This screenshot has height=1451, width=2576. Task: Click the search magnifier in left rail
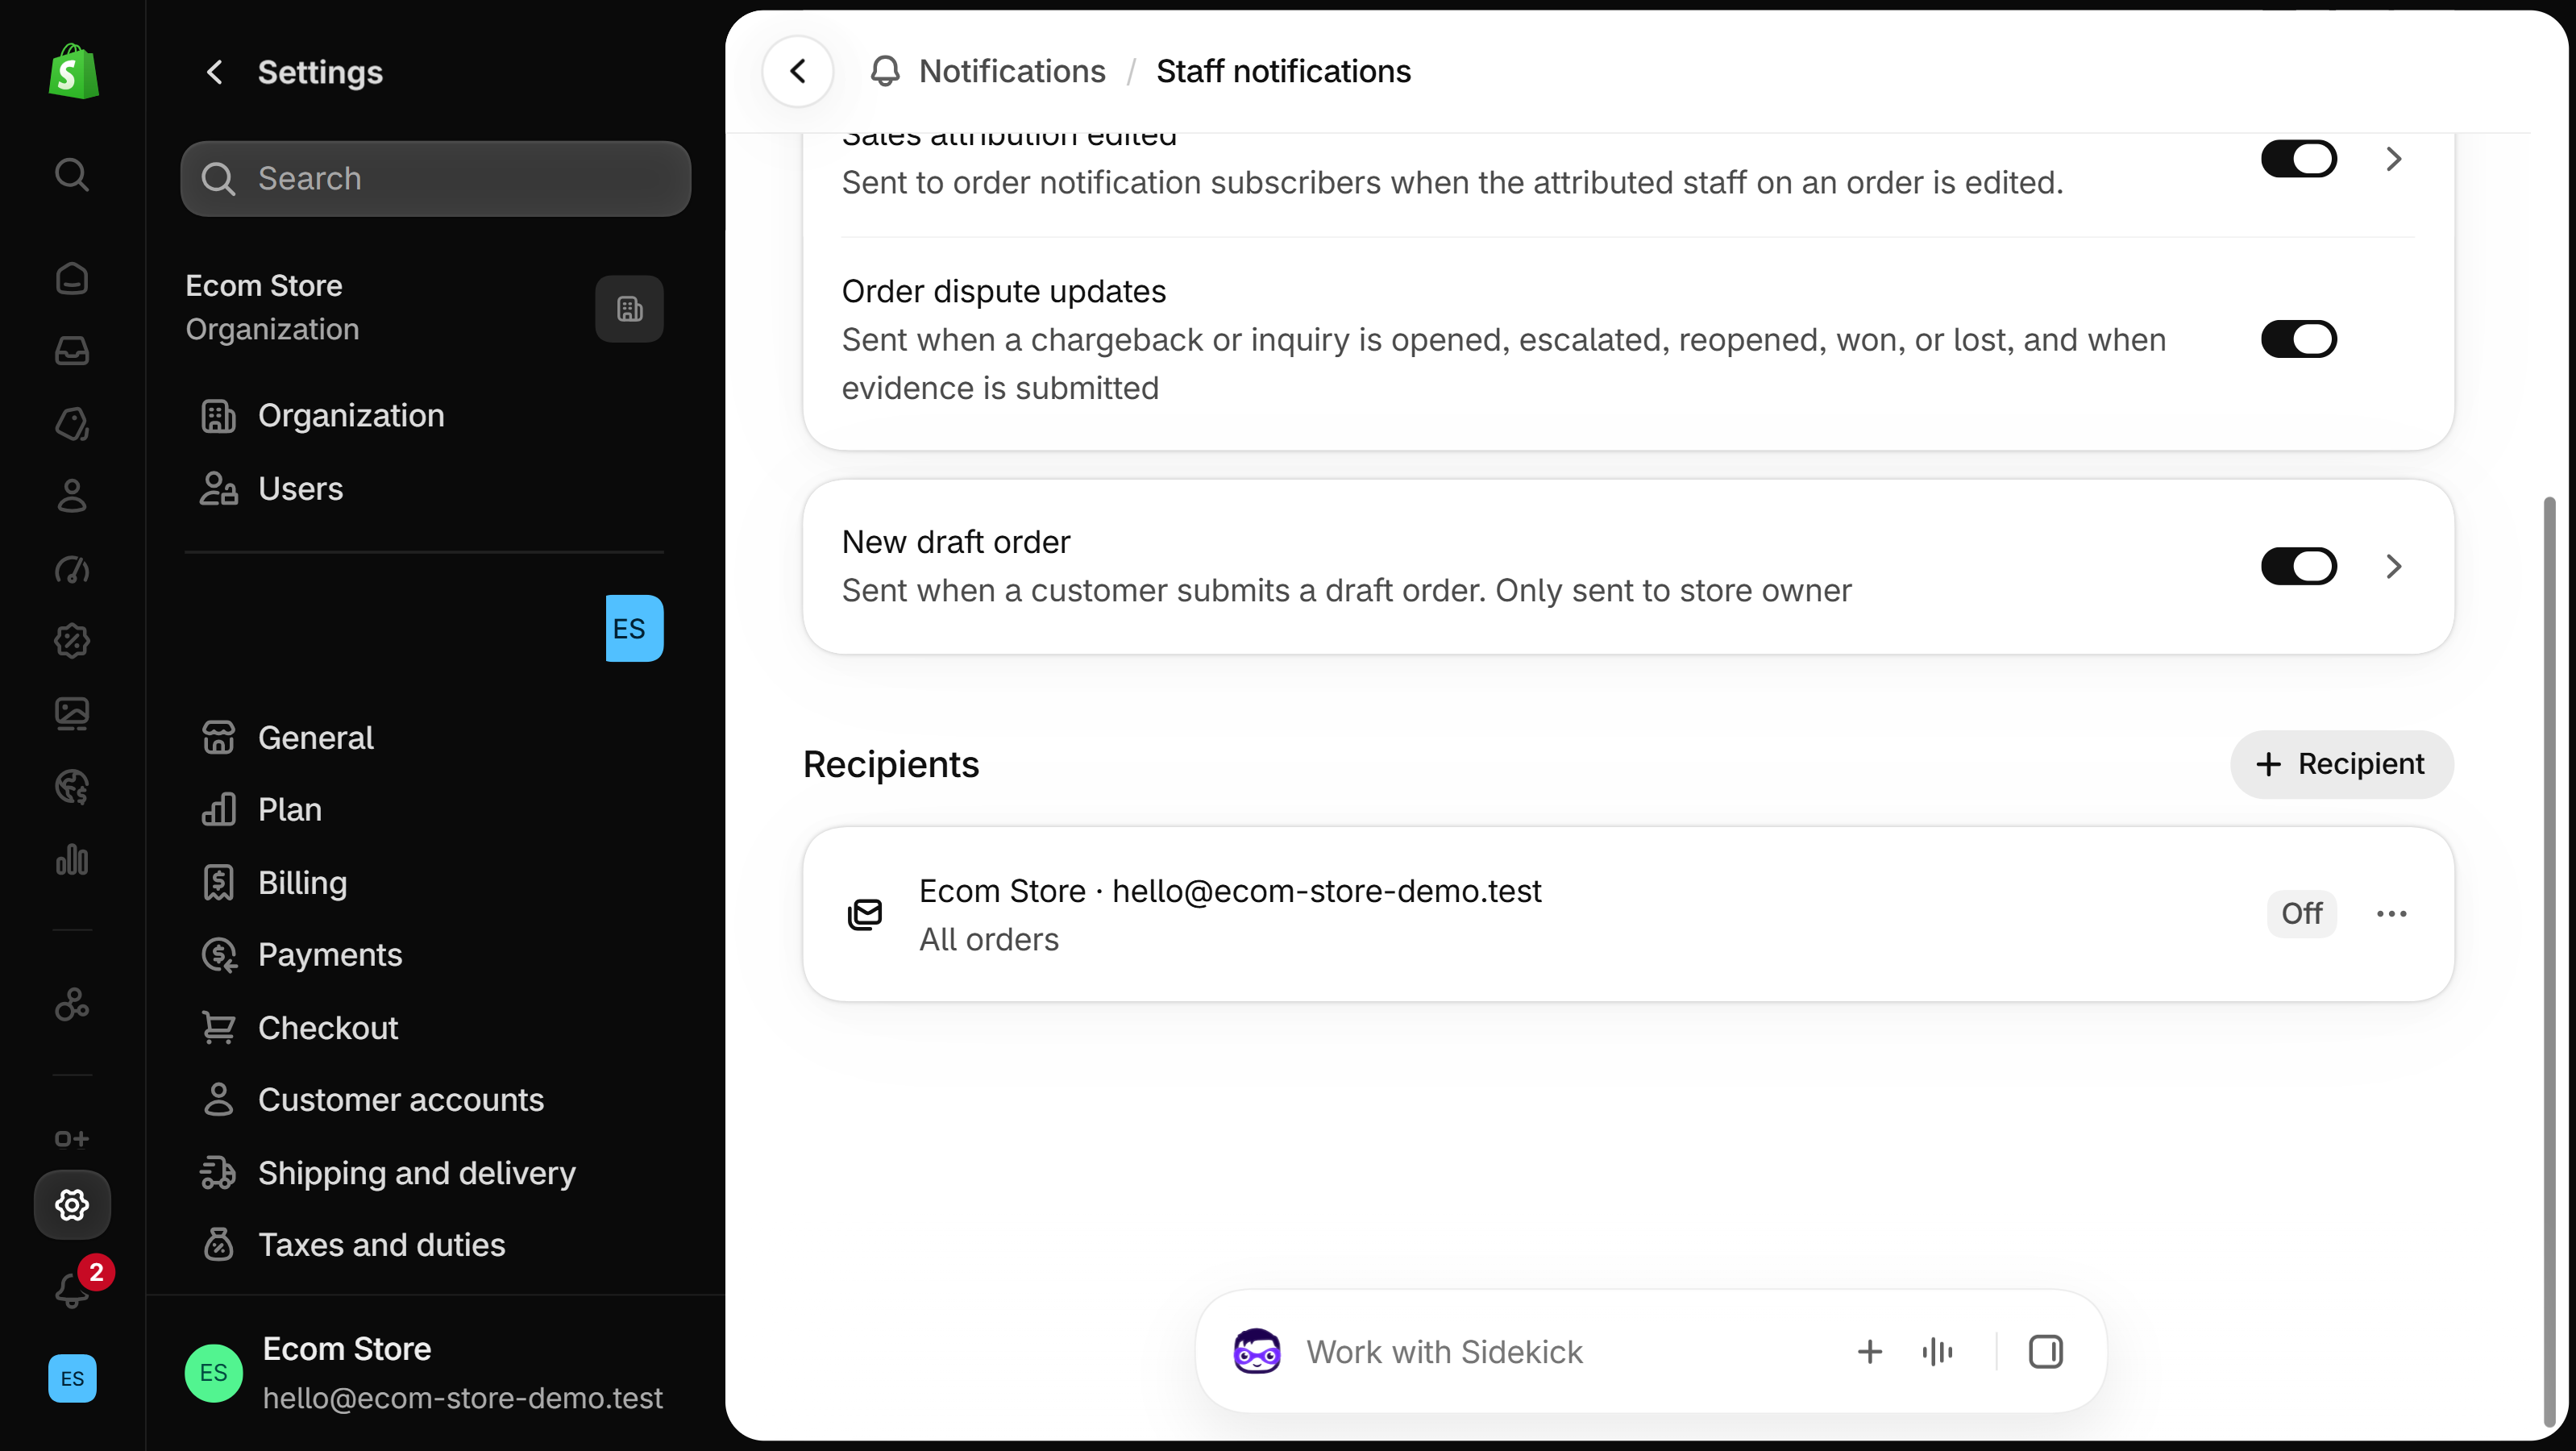pyautogui.click(x=72, y=174)
